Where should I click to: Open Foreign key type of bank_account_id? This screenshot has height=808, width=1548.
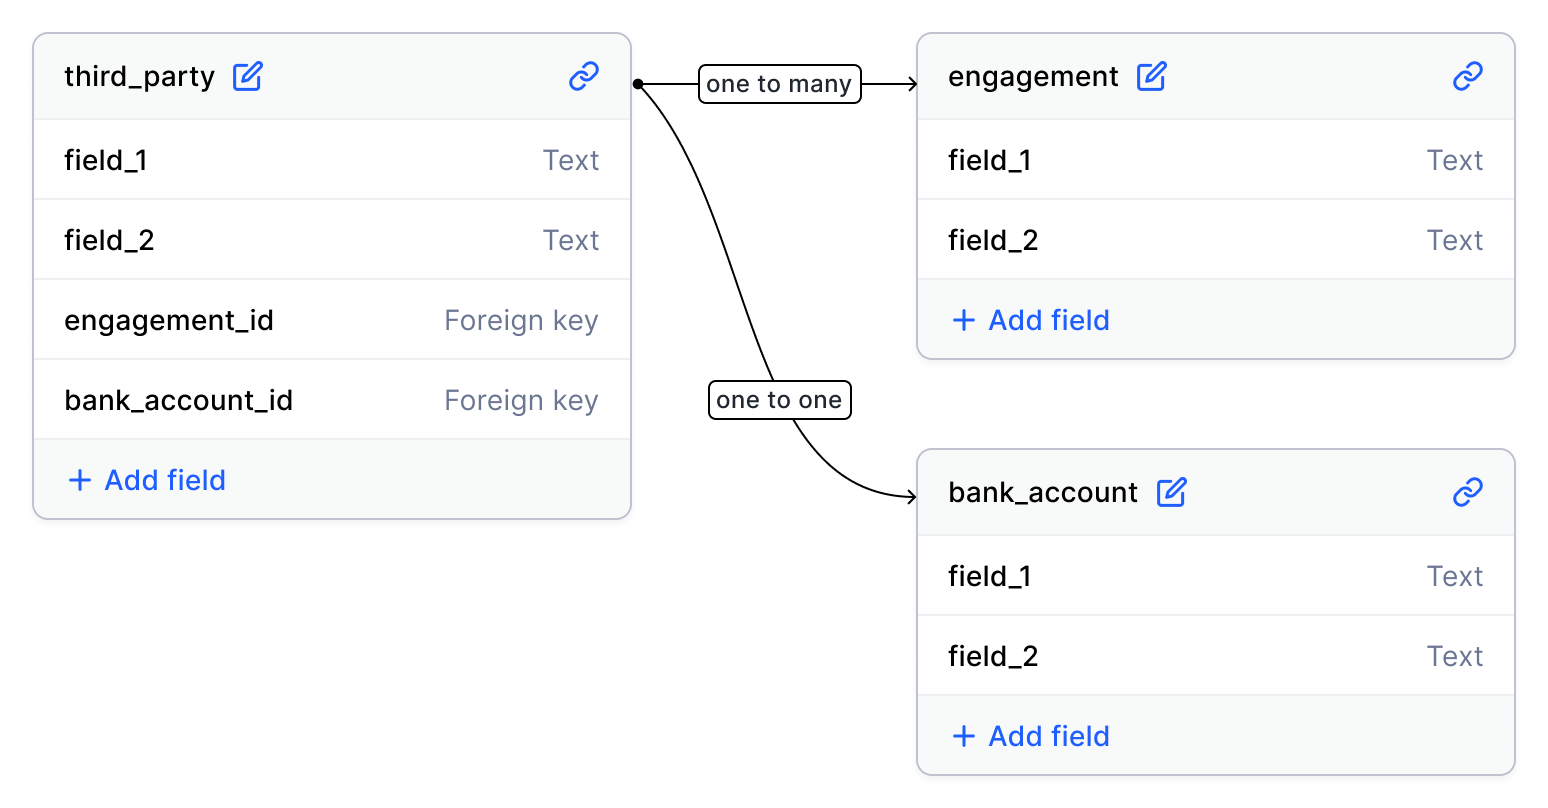point(521,401)
